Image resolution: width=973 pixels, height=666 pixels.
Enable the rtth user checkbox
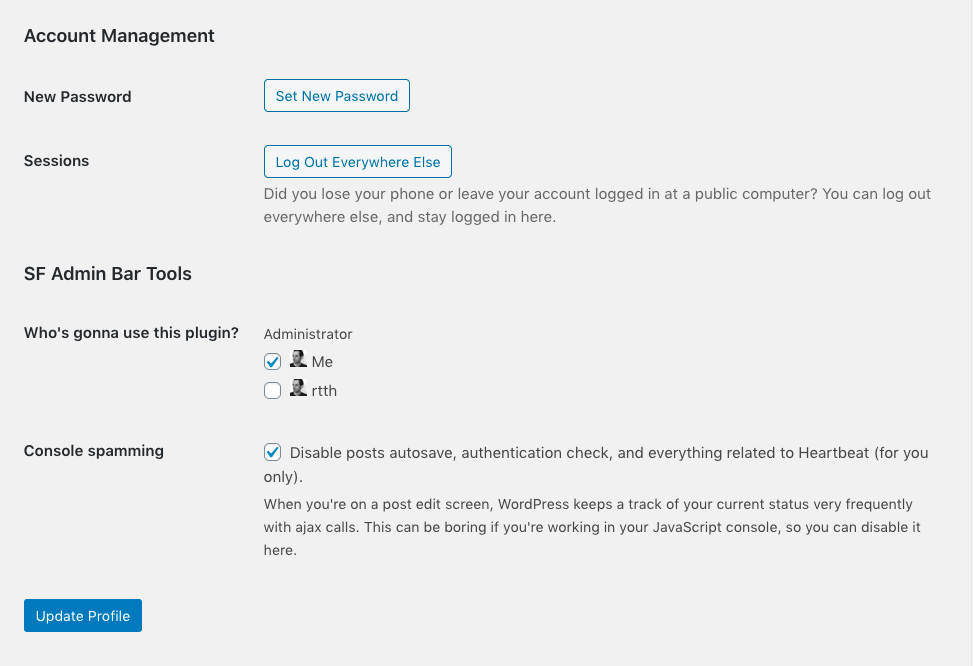(x=272, y=391)
